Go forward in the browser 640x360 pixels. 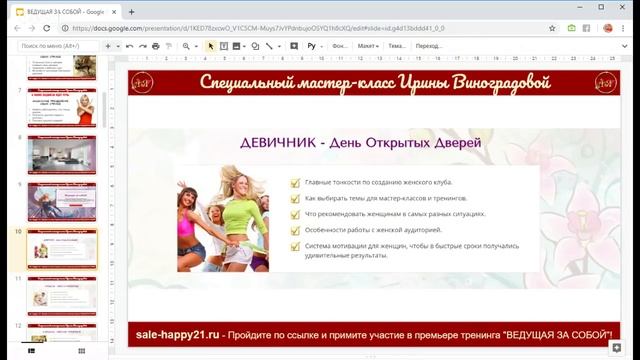(x=32, y=28)
